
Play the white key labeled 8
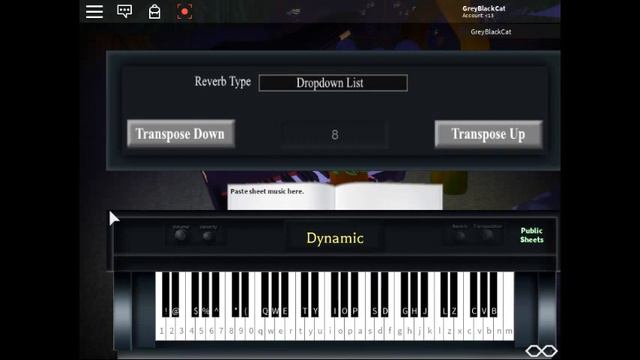[x=231, y=330]
